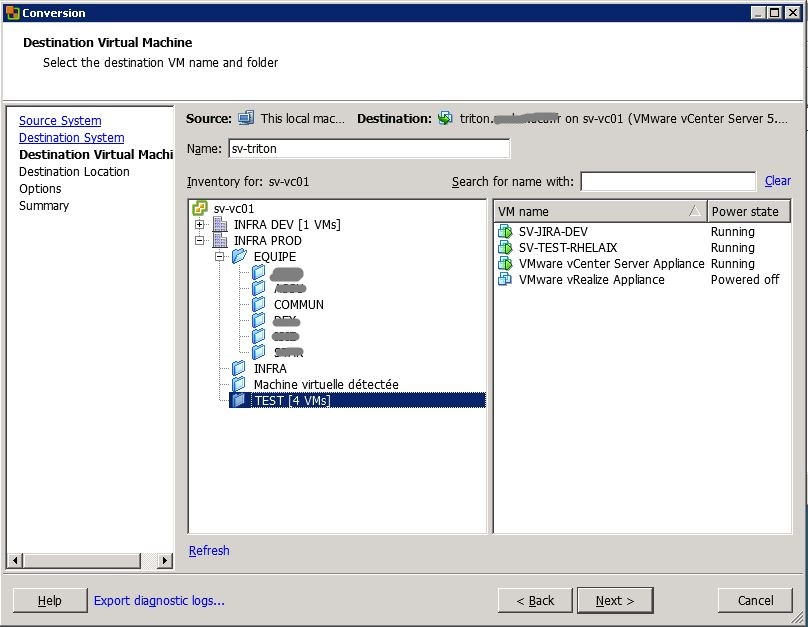Click the Name field containing sv-triton
Viewport: 808px width, 627px height.
(369, 148)
